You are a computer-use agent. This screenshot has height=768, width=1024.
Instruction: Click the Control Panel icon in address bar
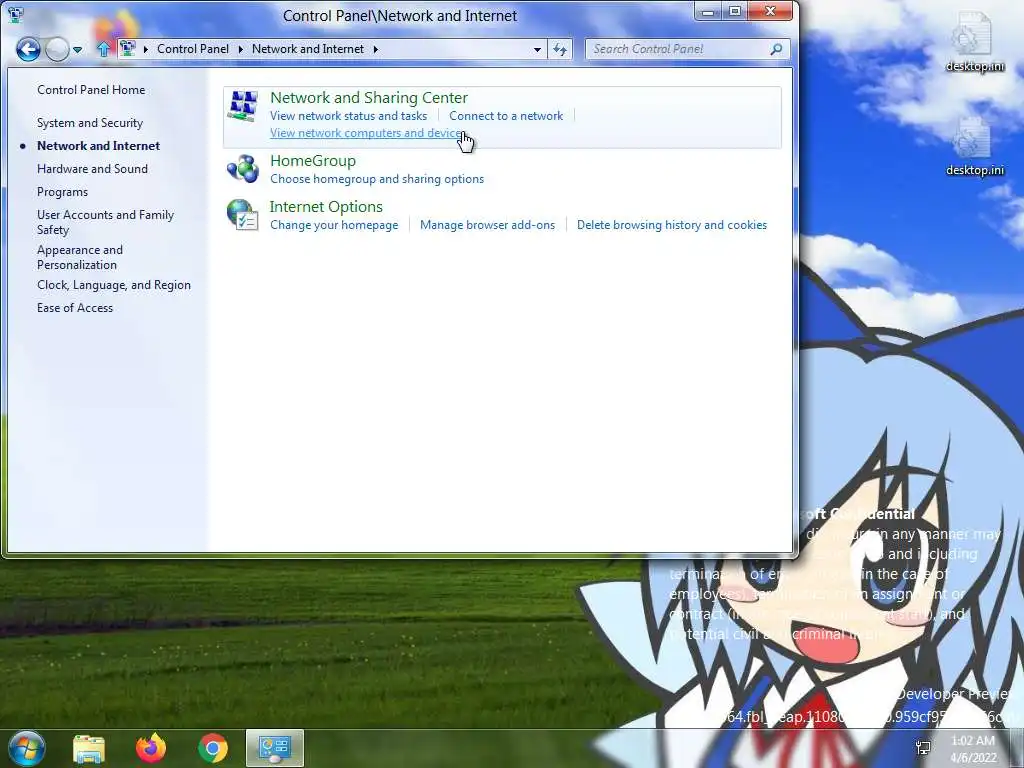128,49
